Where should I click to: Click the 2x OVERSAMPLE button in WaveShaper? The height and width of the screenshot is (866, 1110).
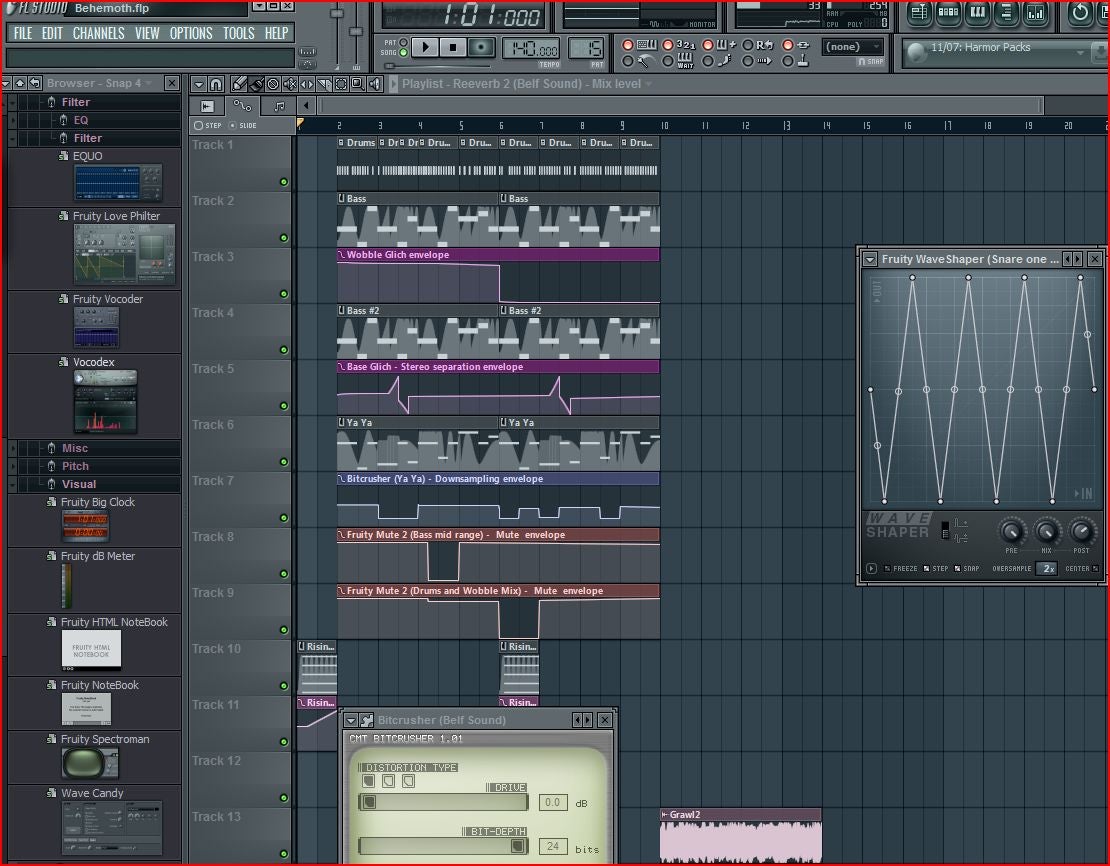[1046, 568]
